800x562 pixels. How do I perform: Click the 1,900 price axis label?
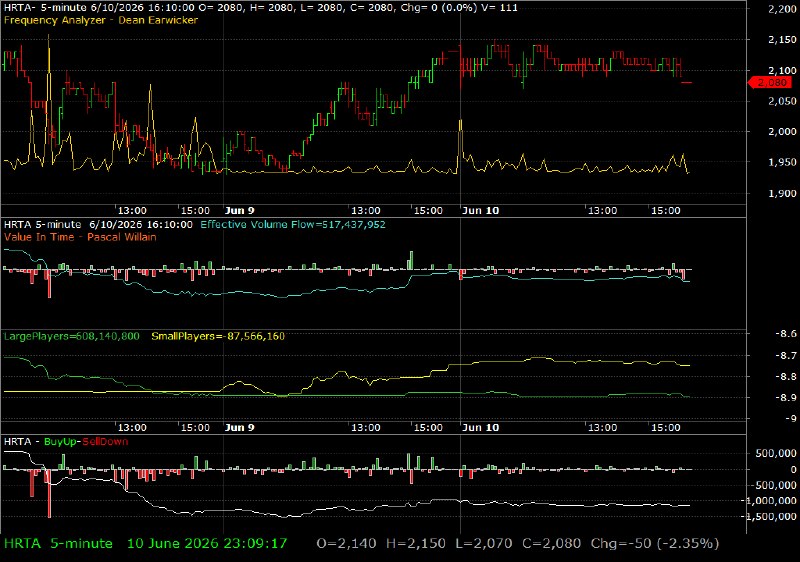pyautogui.click(x=782, y=193)
